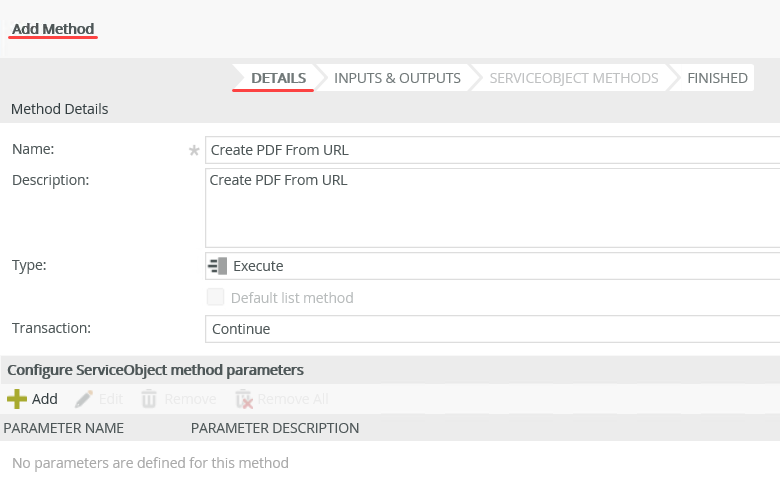Go to the INPUTS & OUTPUTS step

pos(397,78)
